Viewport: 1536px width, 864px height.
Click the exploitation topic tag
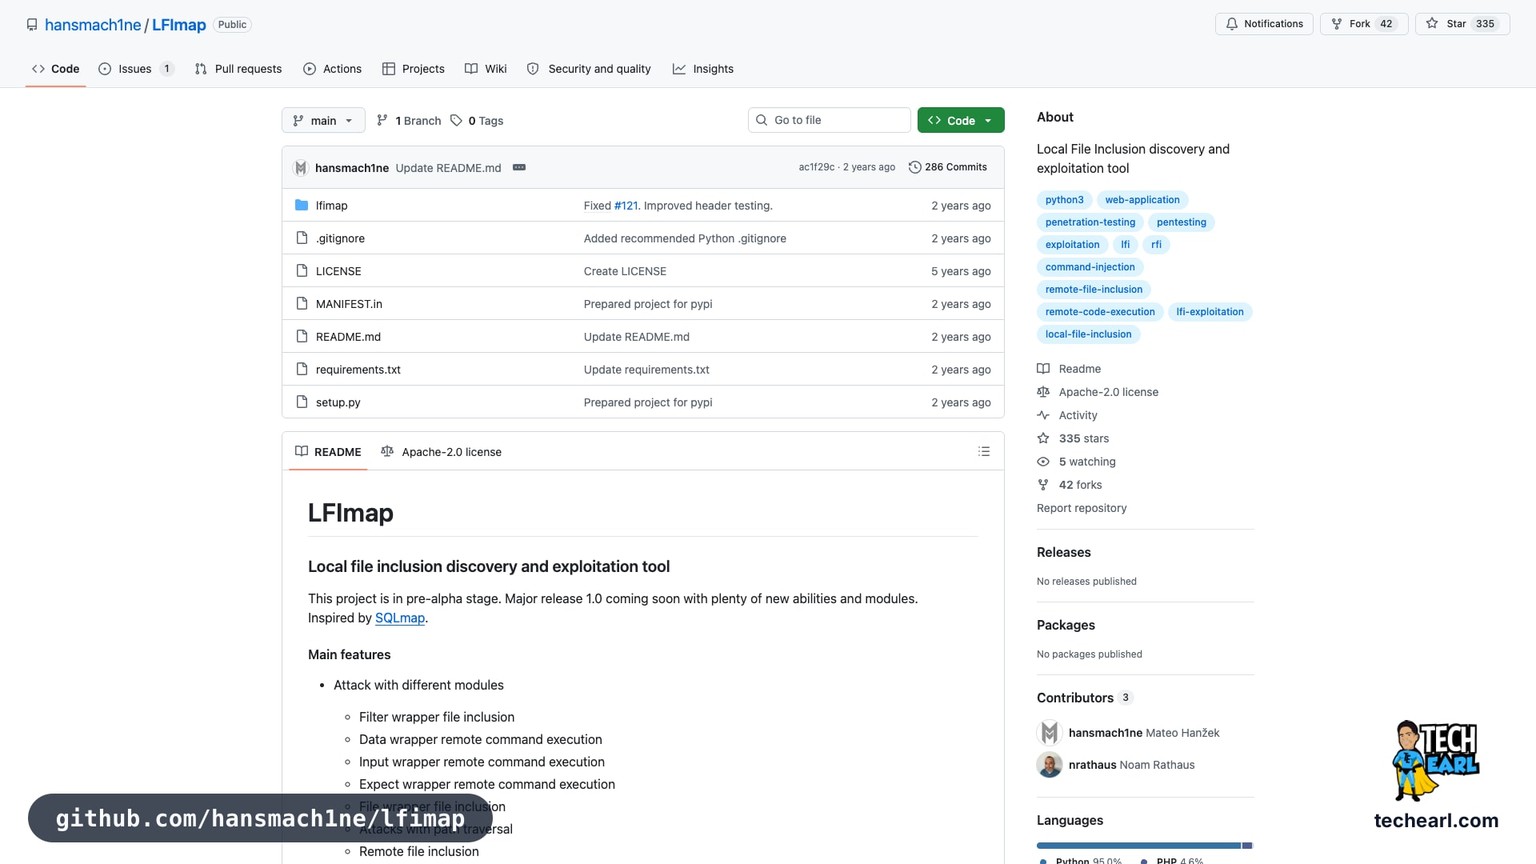pos(1072,244)
